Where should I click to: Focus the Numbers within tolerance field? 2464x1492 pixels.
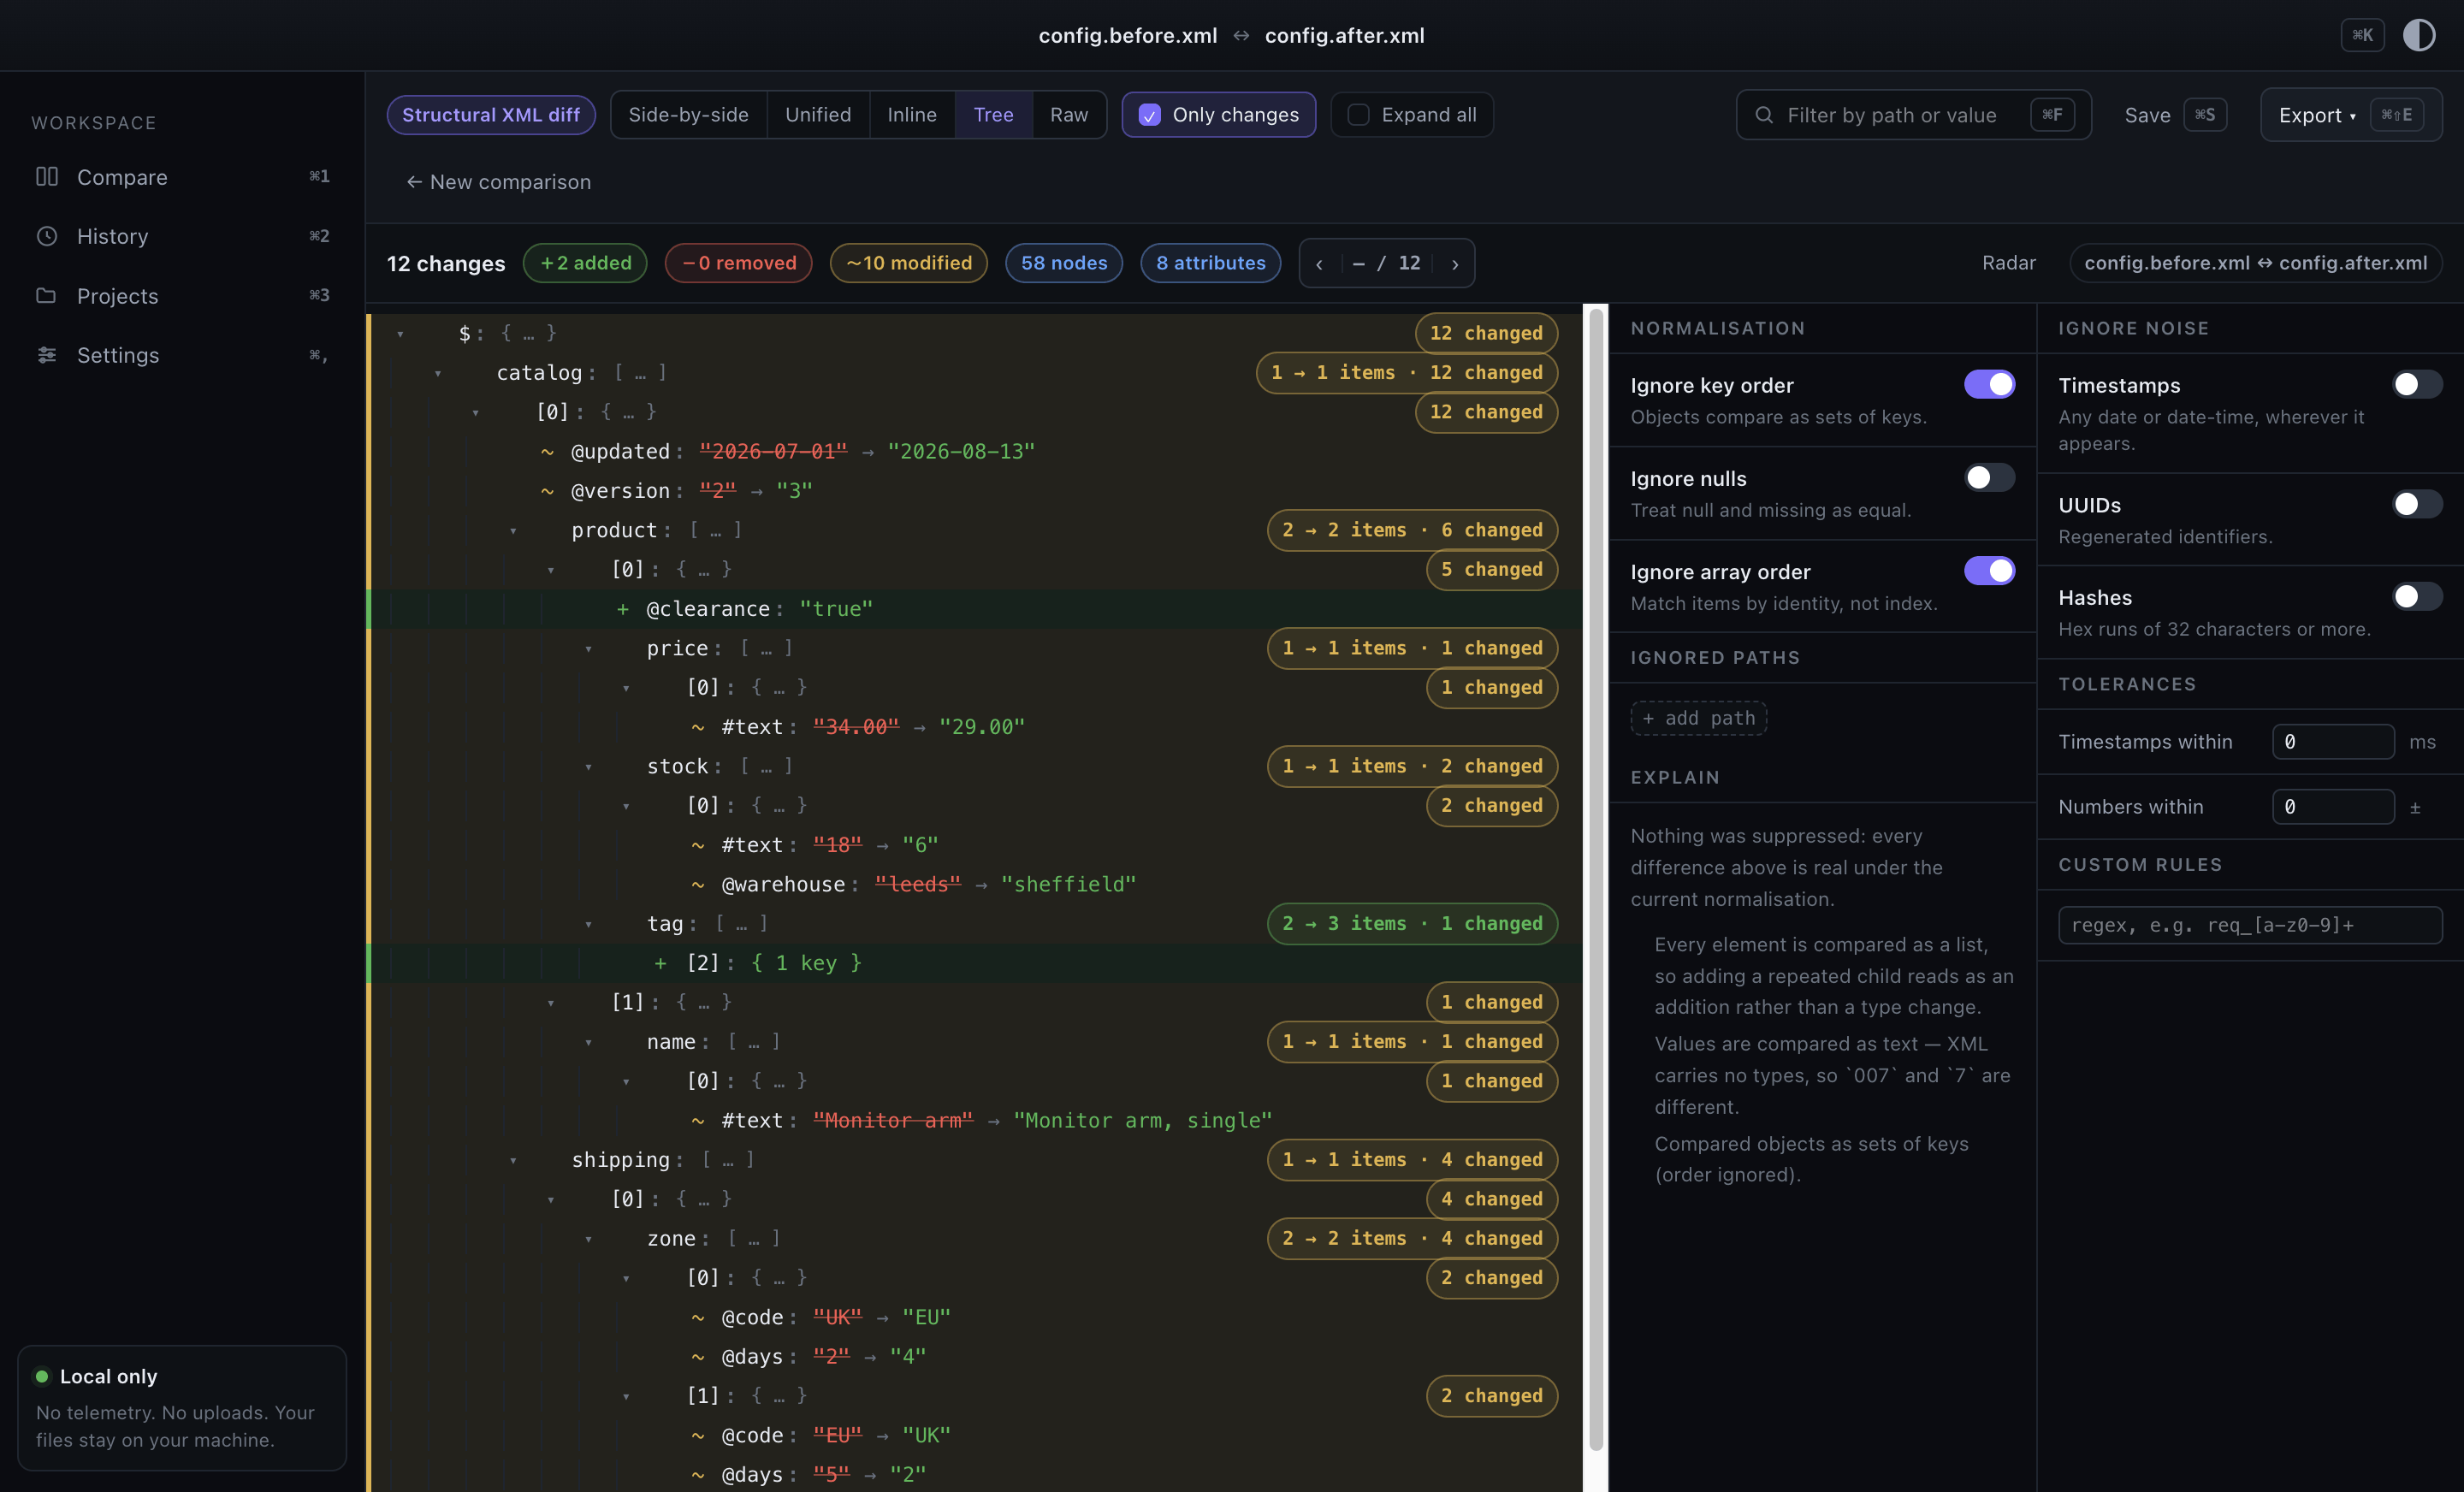tap(2332, 807)
